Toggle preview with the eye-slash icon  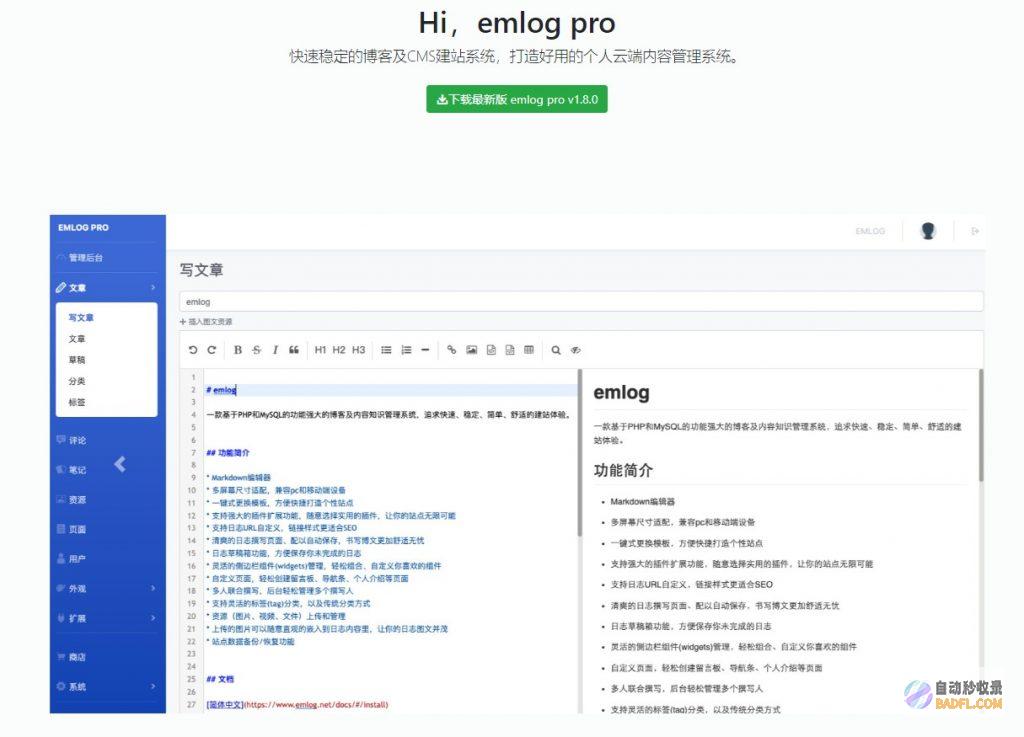pos(575,350)
